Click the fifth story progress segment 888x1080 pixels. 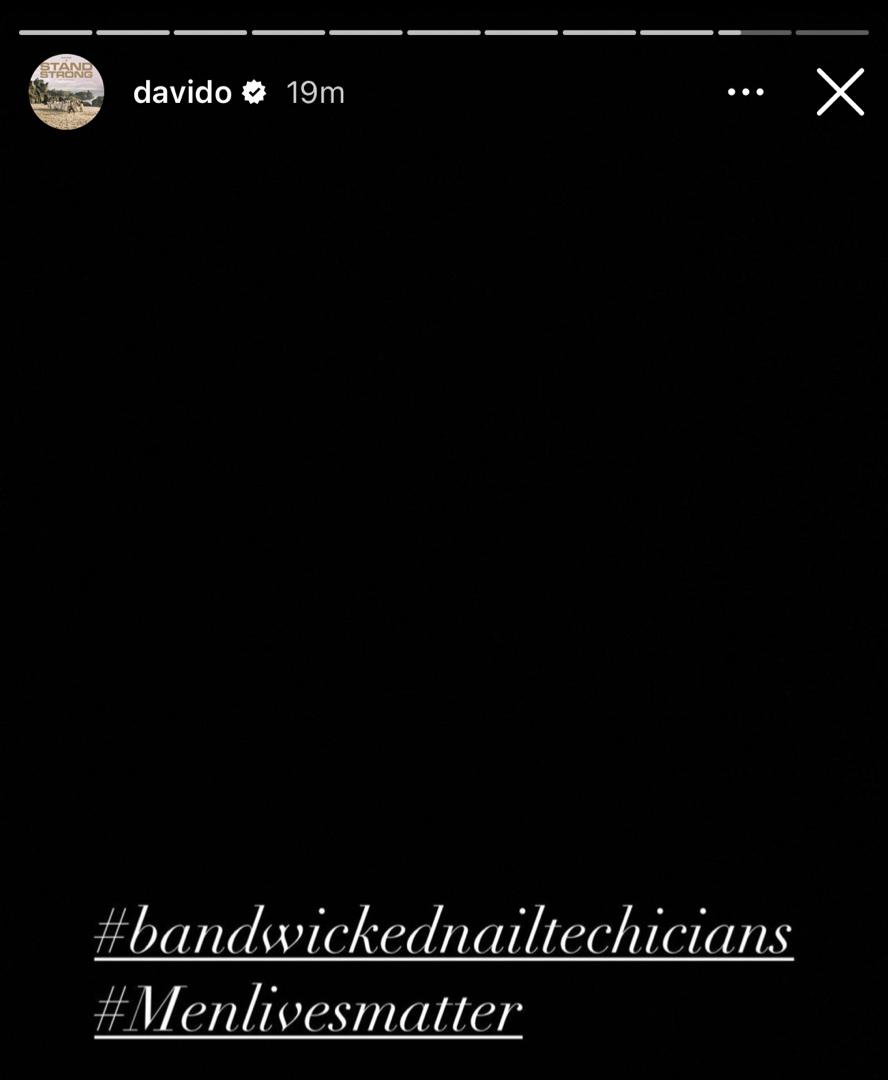tap(366, 32)
